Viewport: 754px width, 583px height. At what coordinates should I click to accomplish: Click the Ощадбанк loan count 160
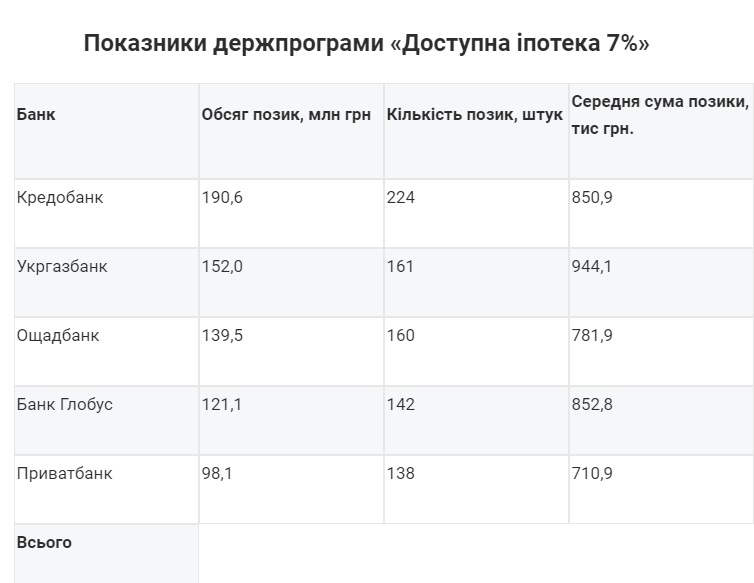click(477, 352)
